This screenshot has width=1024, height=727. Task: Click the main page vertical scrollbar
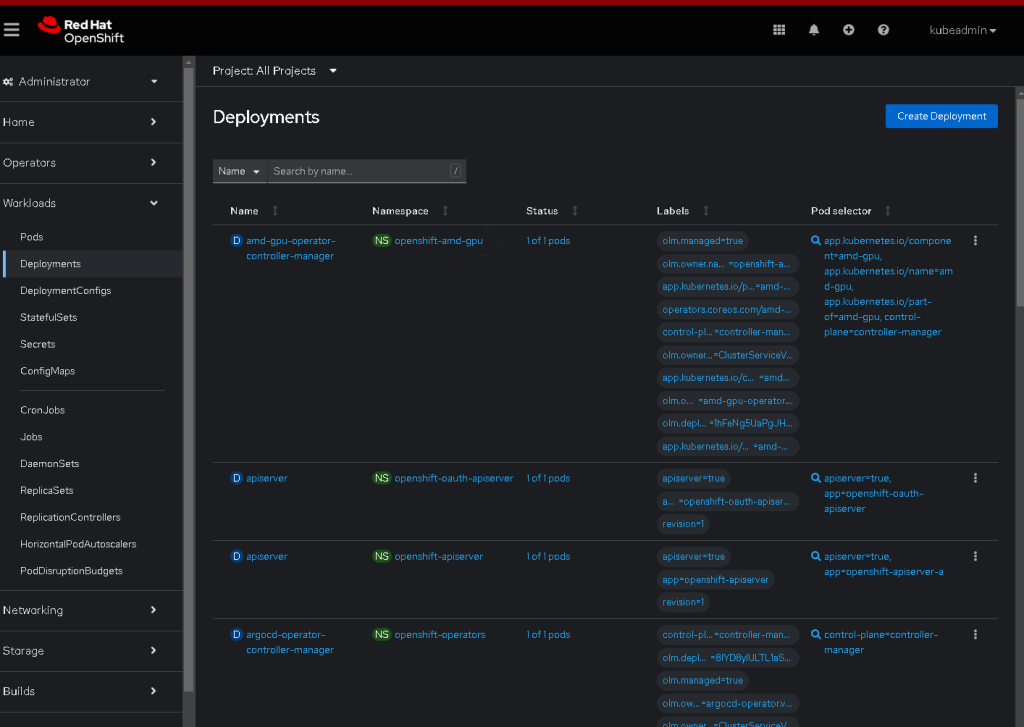pyautogui.click(x=1019, y=201)
